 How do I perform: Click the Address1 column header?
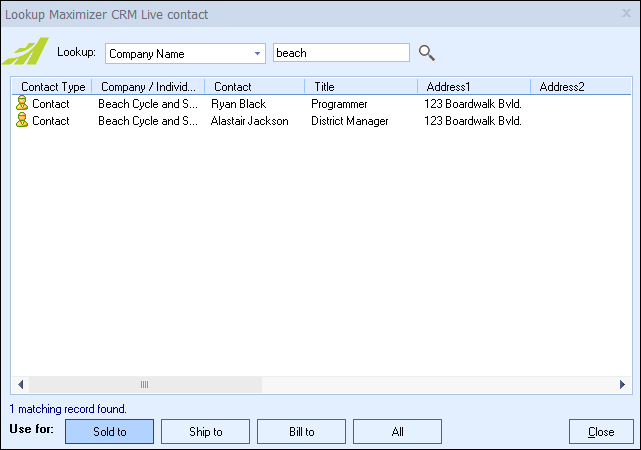tap(473, 87)
